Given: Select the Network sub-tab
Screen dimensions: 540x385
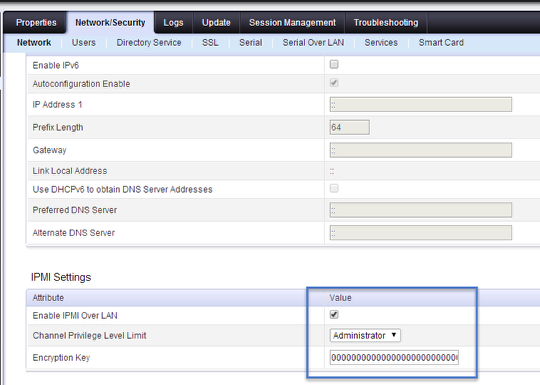Looking at the screenshot, I should [34, 43].
